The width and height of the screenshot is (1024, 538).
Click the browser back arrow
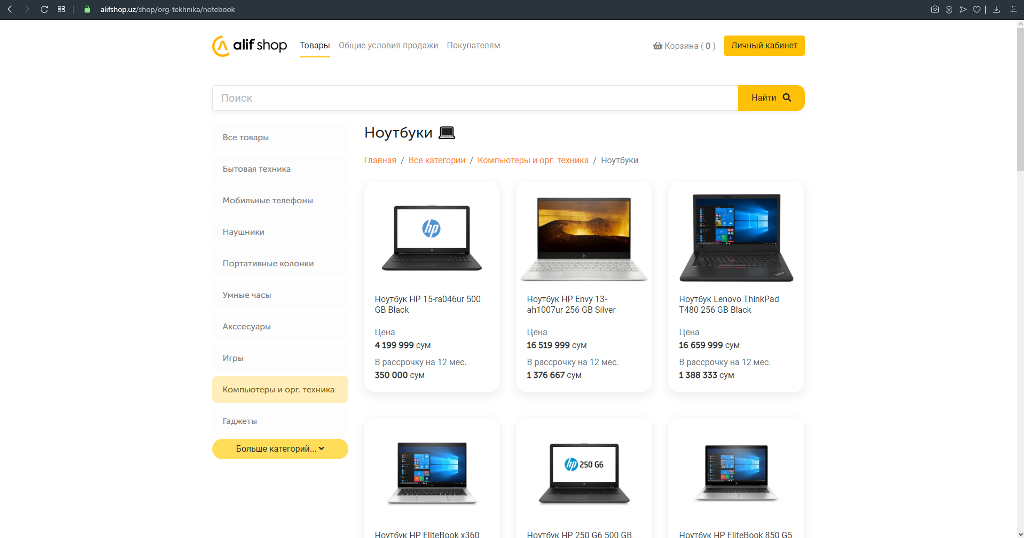[11, 9]
